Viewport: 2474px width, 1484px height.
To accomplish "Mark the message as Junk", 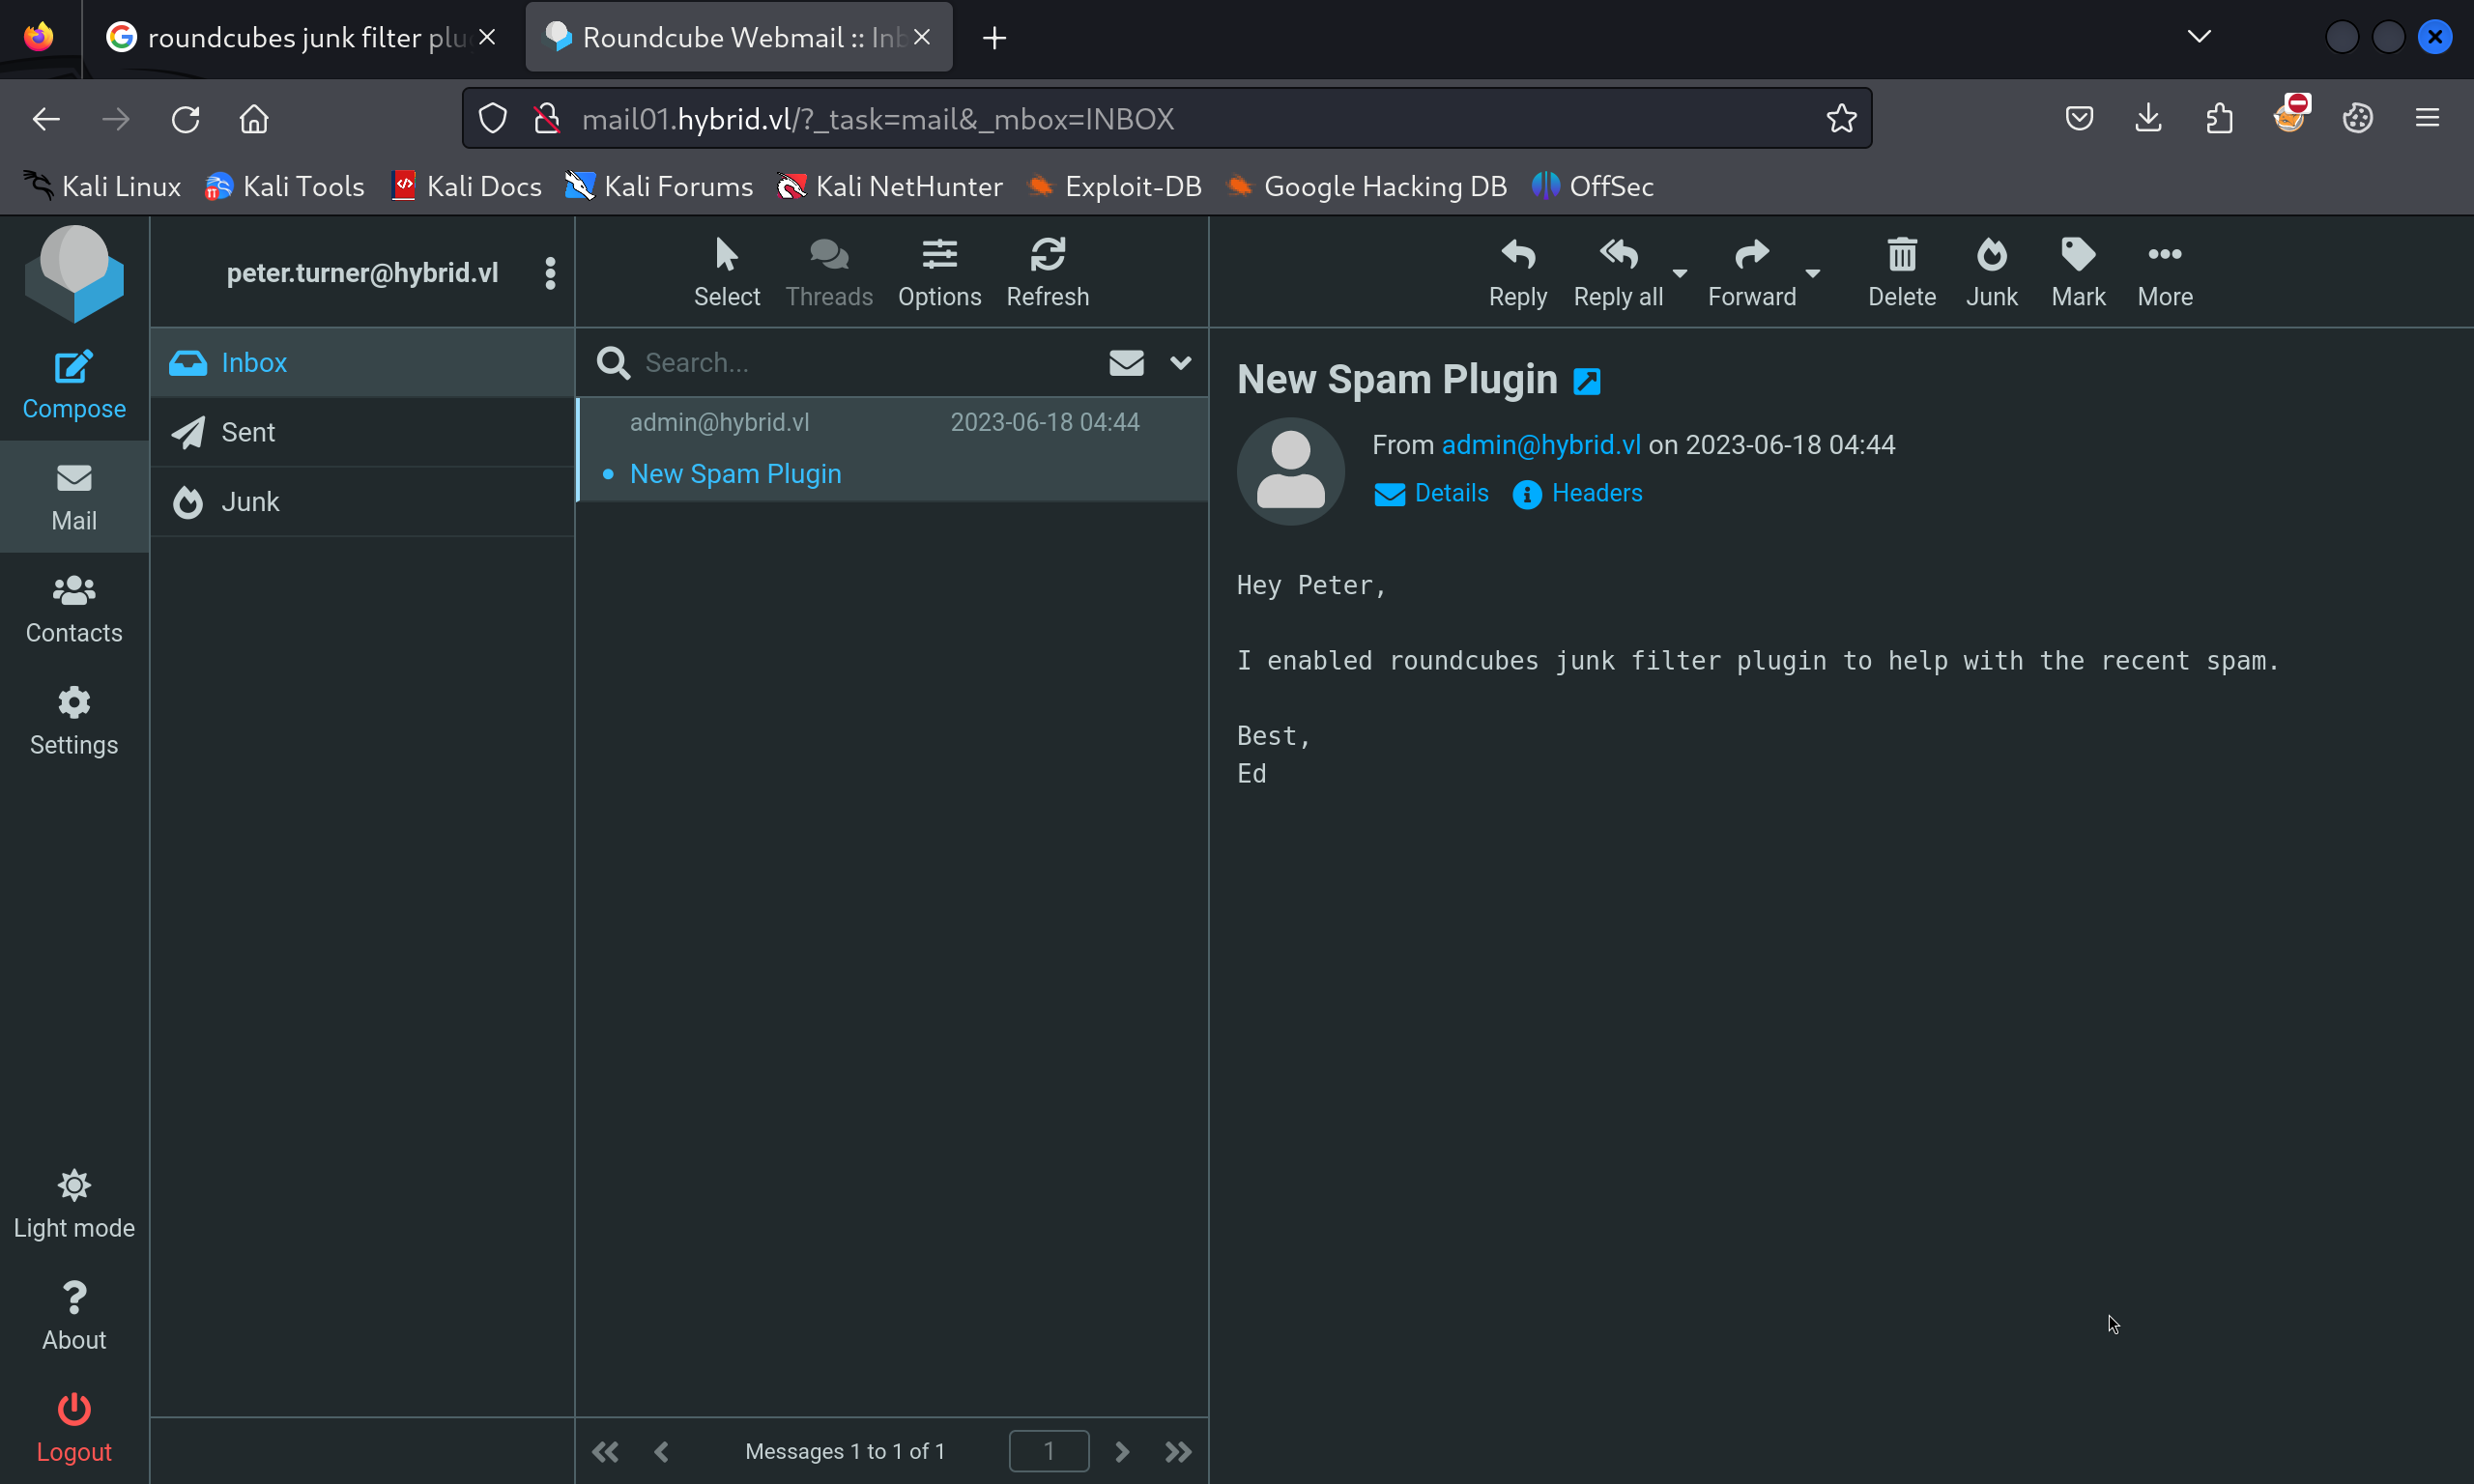I will [x=1991, y=272].
